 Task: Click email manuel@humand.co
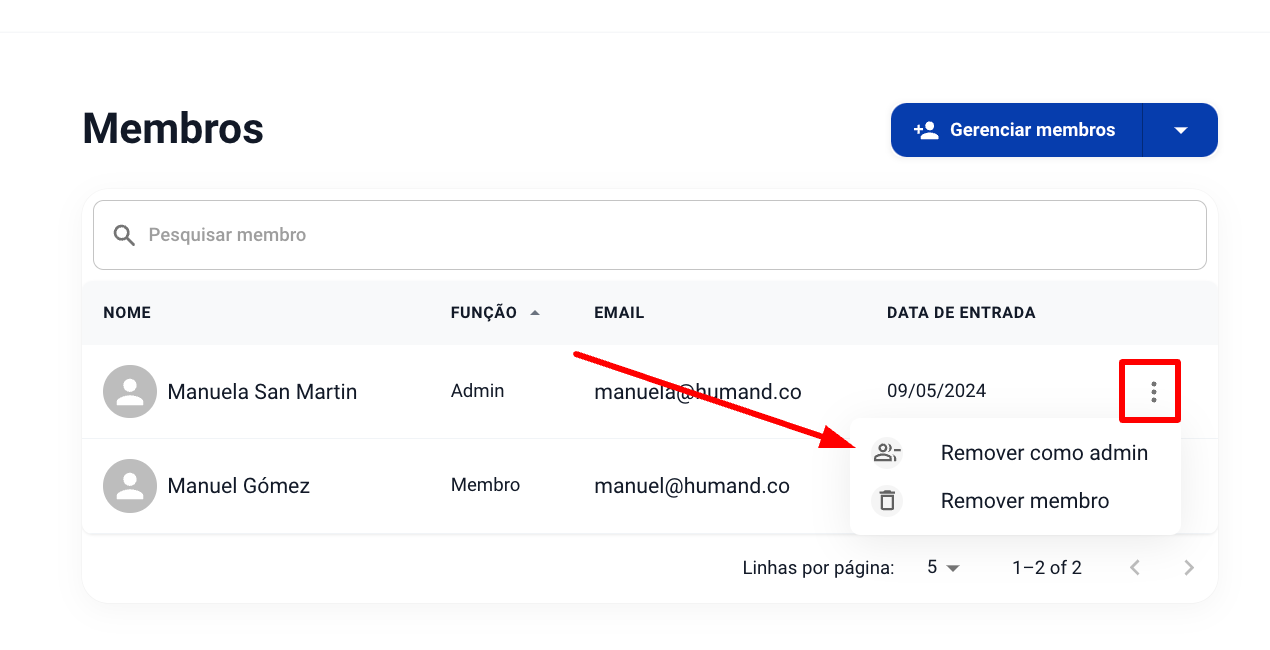pyautogui.click(x=692, y=486)
